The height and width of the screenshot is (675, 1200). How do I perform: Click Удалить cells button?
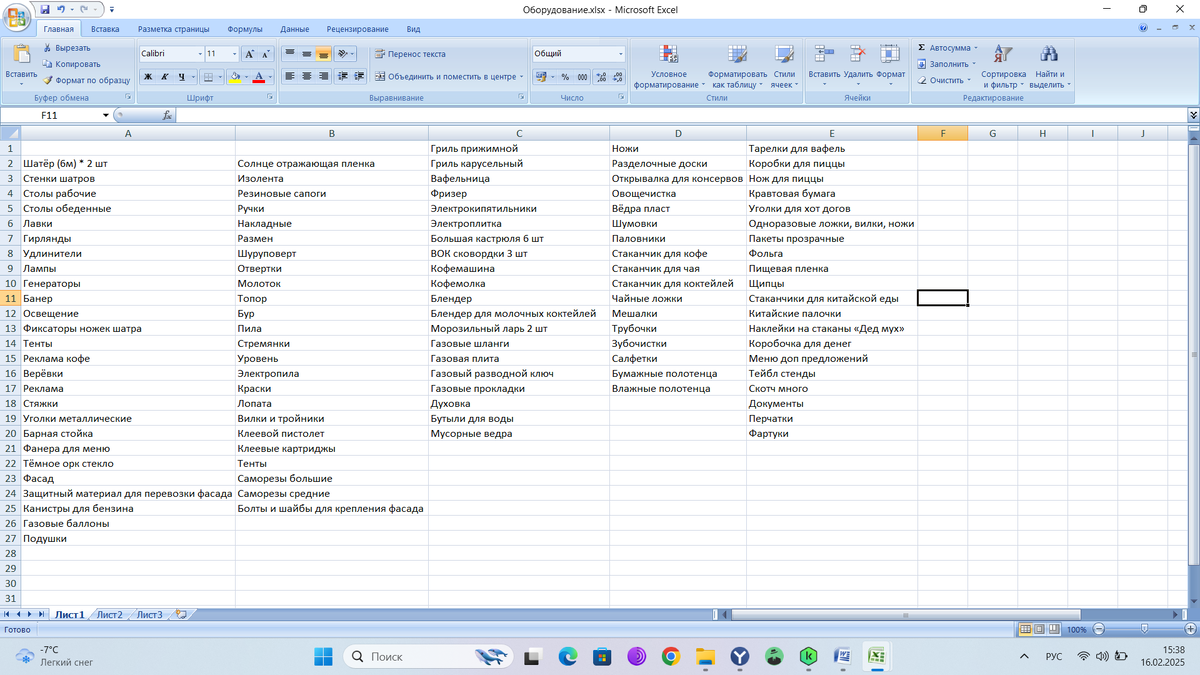click(858, 64)
